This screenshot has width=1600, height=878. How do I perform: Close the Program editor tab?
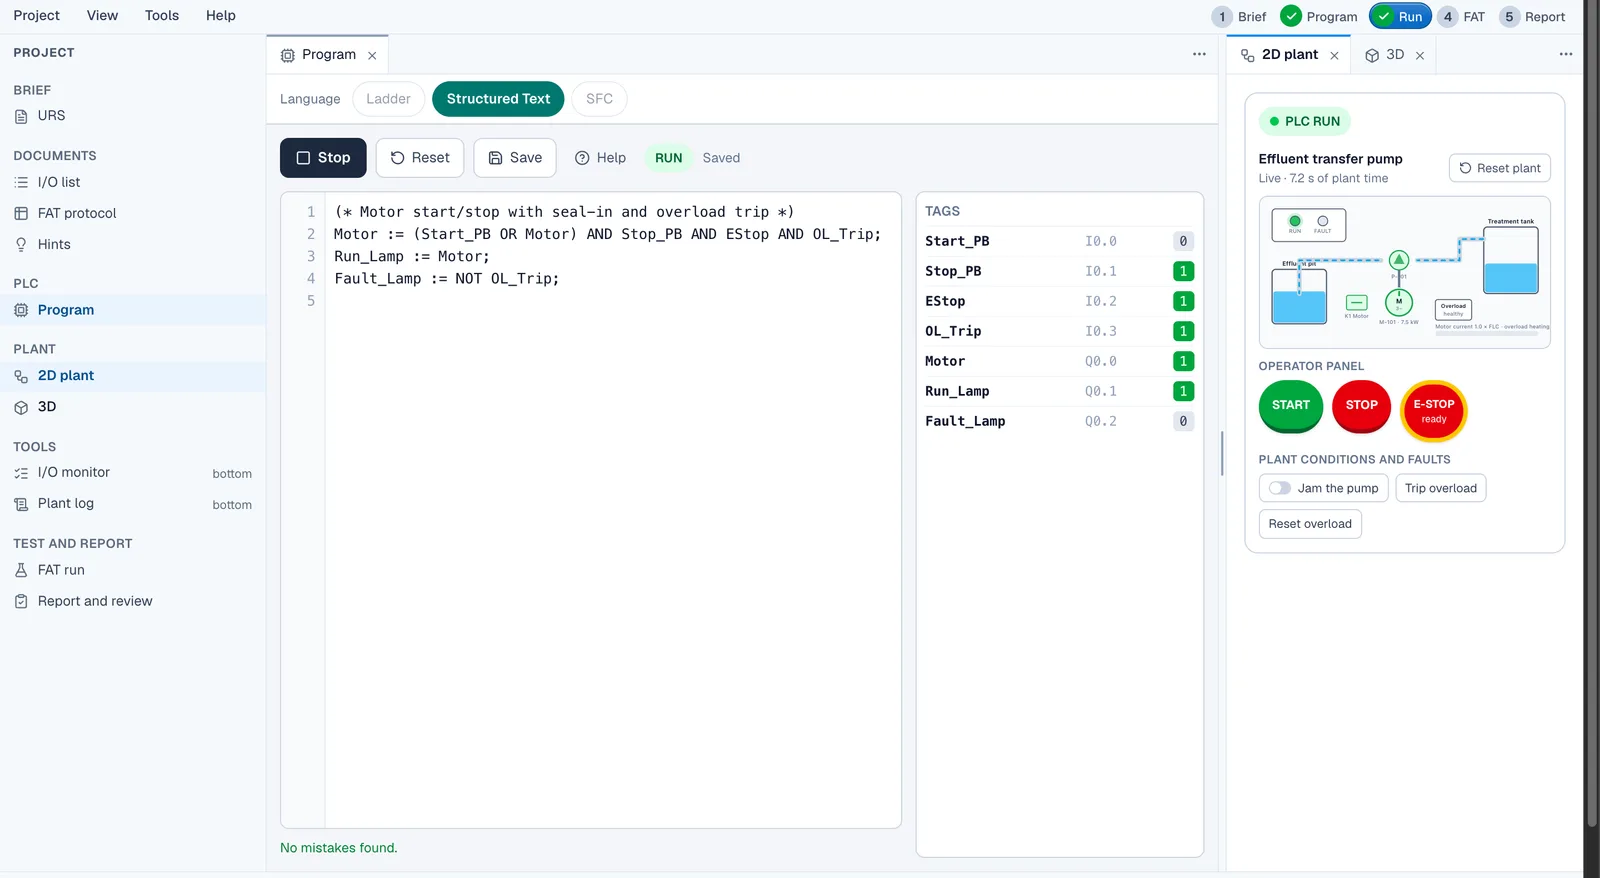[x=372, y=56]
